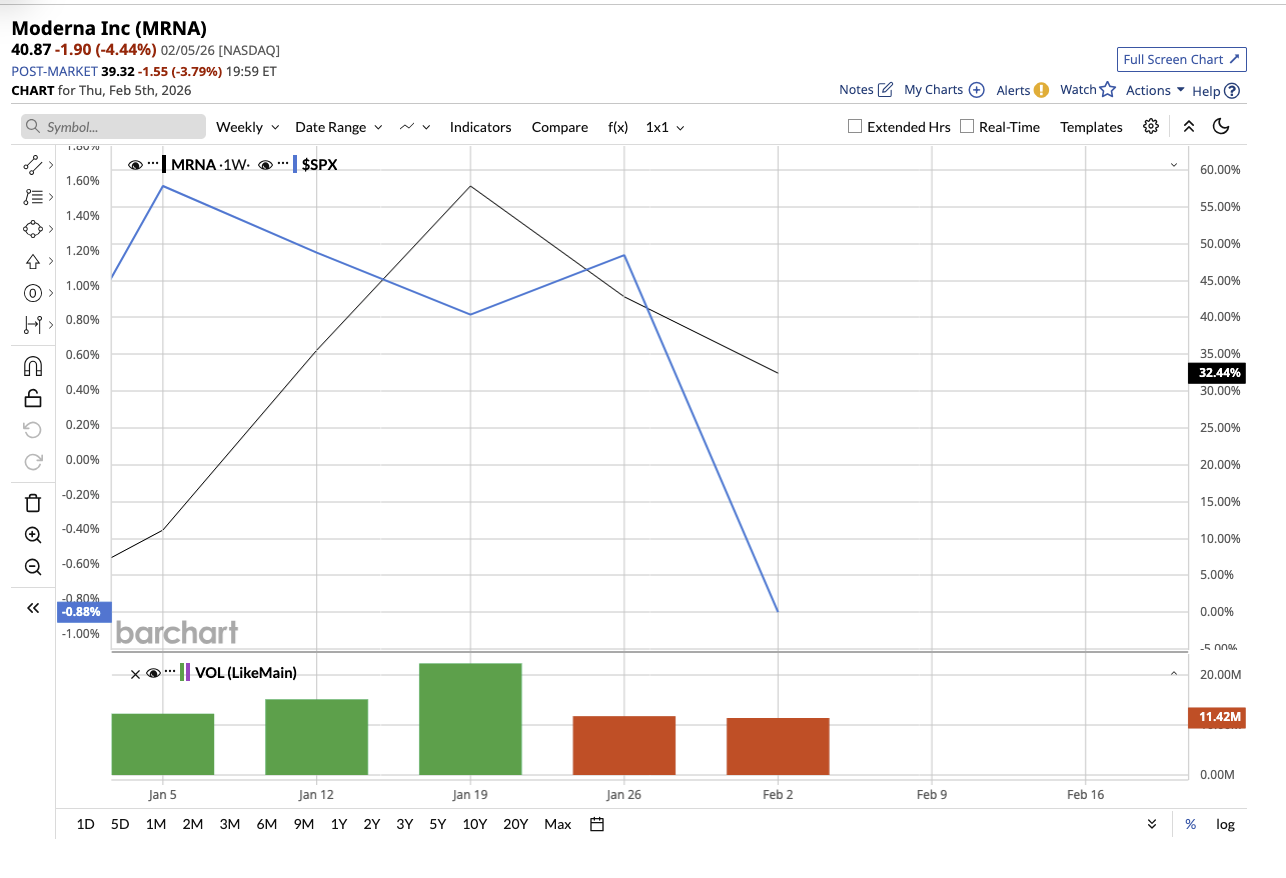Click the undo arrow icon
Image resolution: width=1286 pixels, height=878 pixels.
point(32,430)
